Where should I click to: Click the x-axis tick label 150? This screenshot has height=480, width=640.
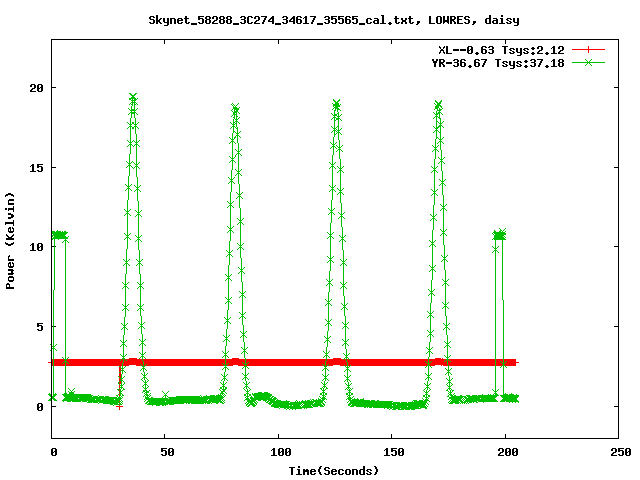click(x=394, y=452)
